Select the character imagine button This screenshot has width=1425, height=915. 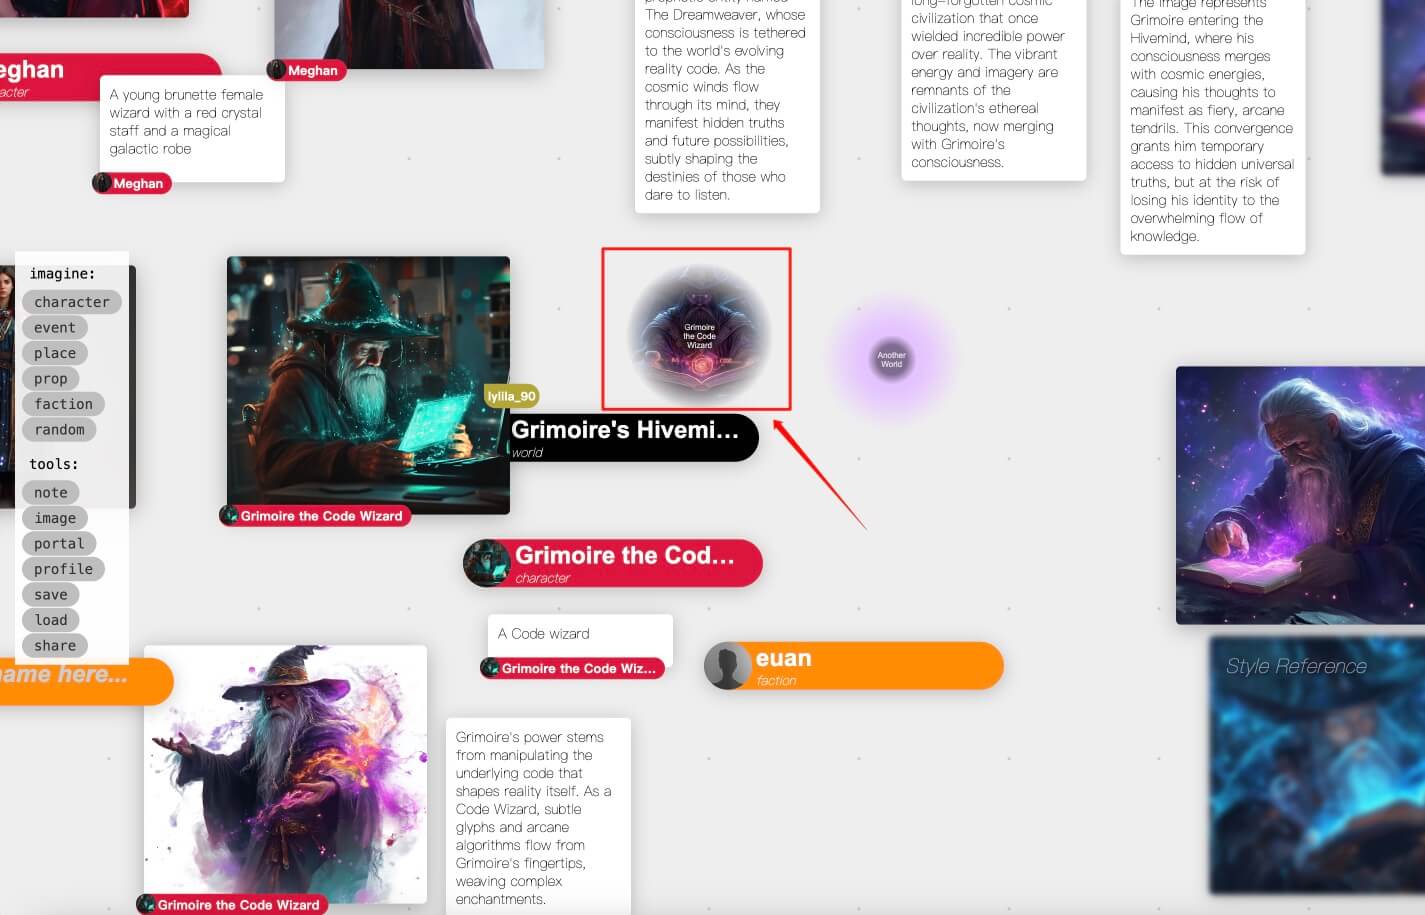pyautogui.click(x=71, y=302)
